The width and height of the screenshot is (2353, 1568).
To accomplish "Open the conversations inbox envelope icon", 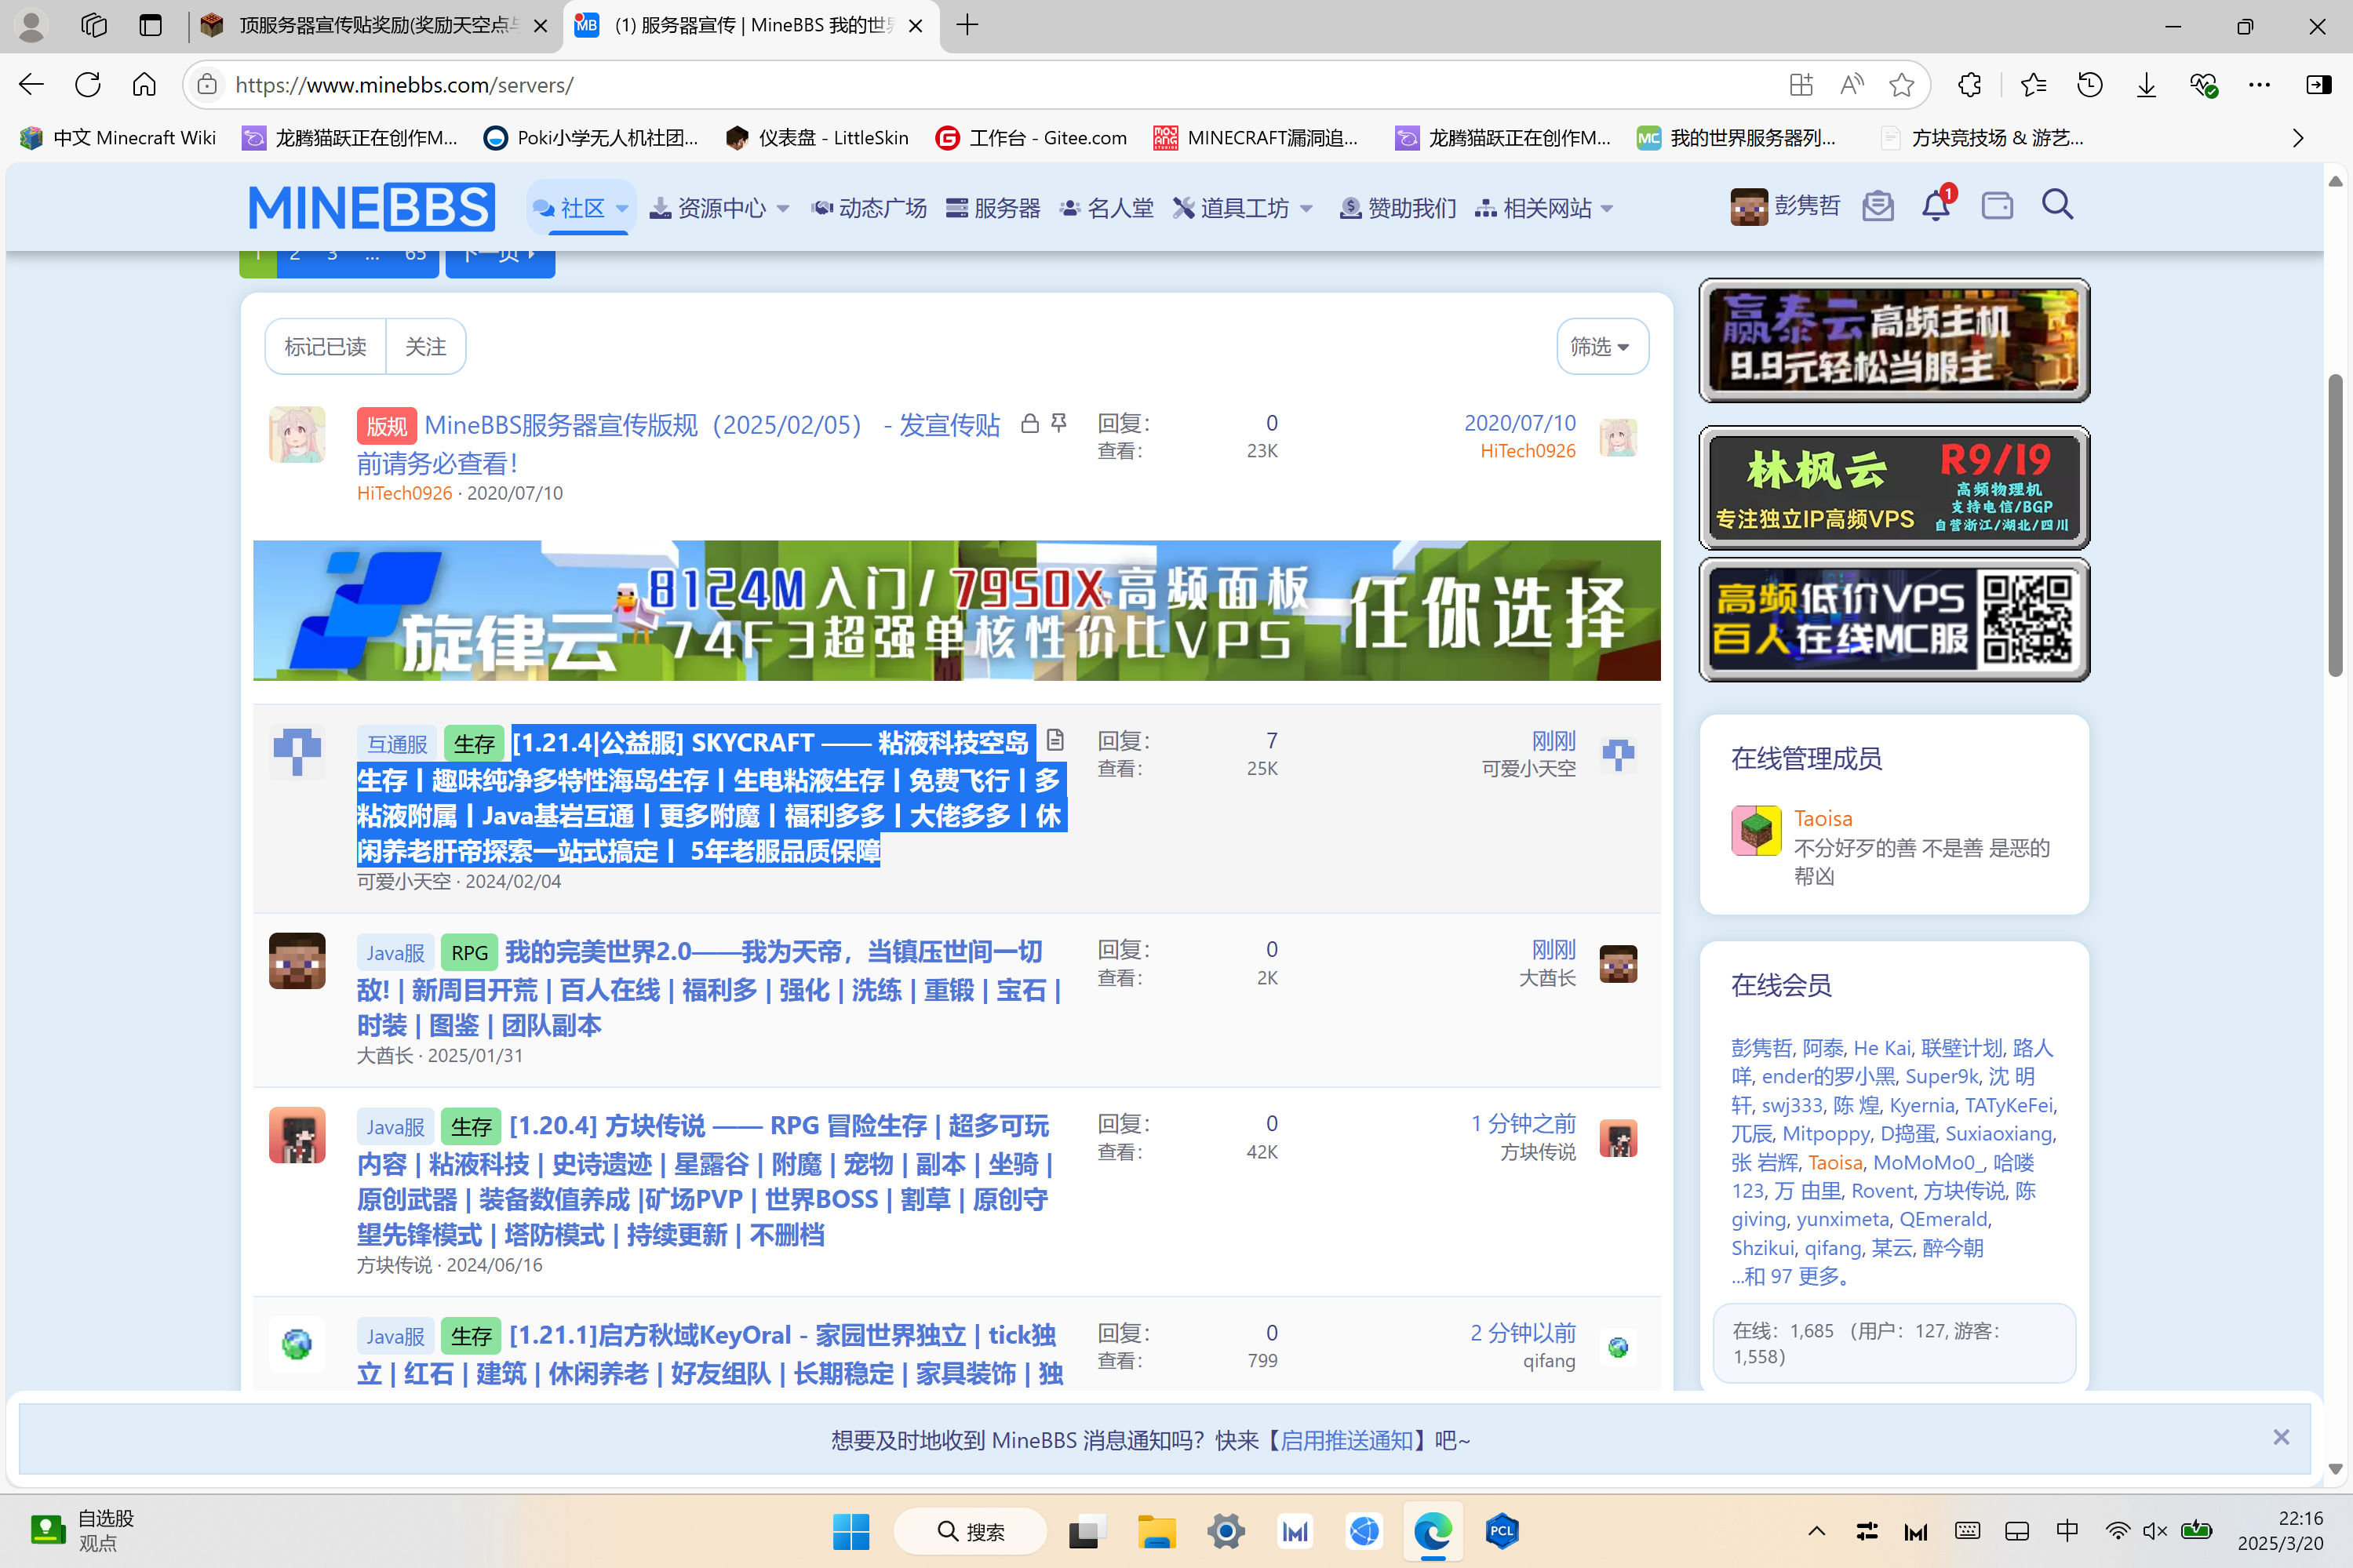I will tap(1878, 206).
